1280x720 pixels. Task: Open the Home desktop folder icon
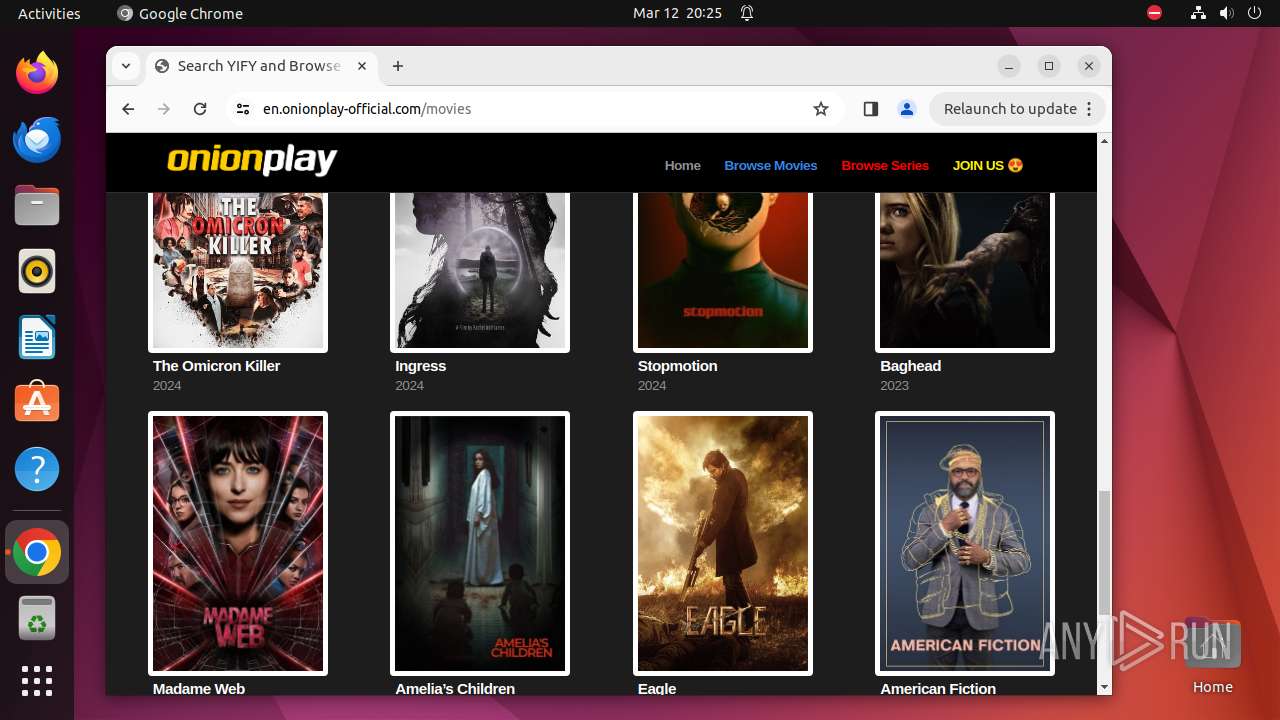[x=1213, y=655]
